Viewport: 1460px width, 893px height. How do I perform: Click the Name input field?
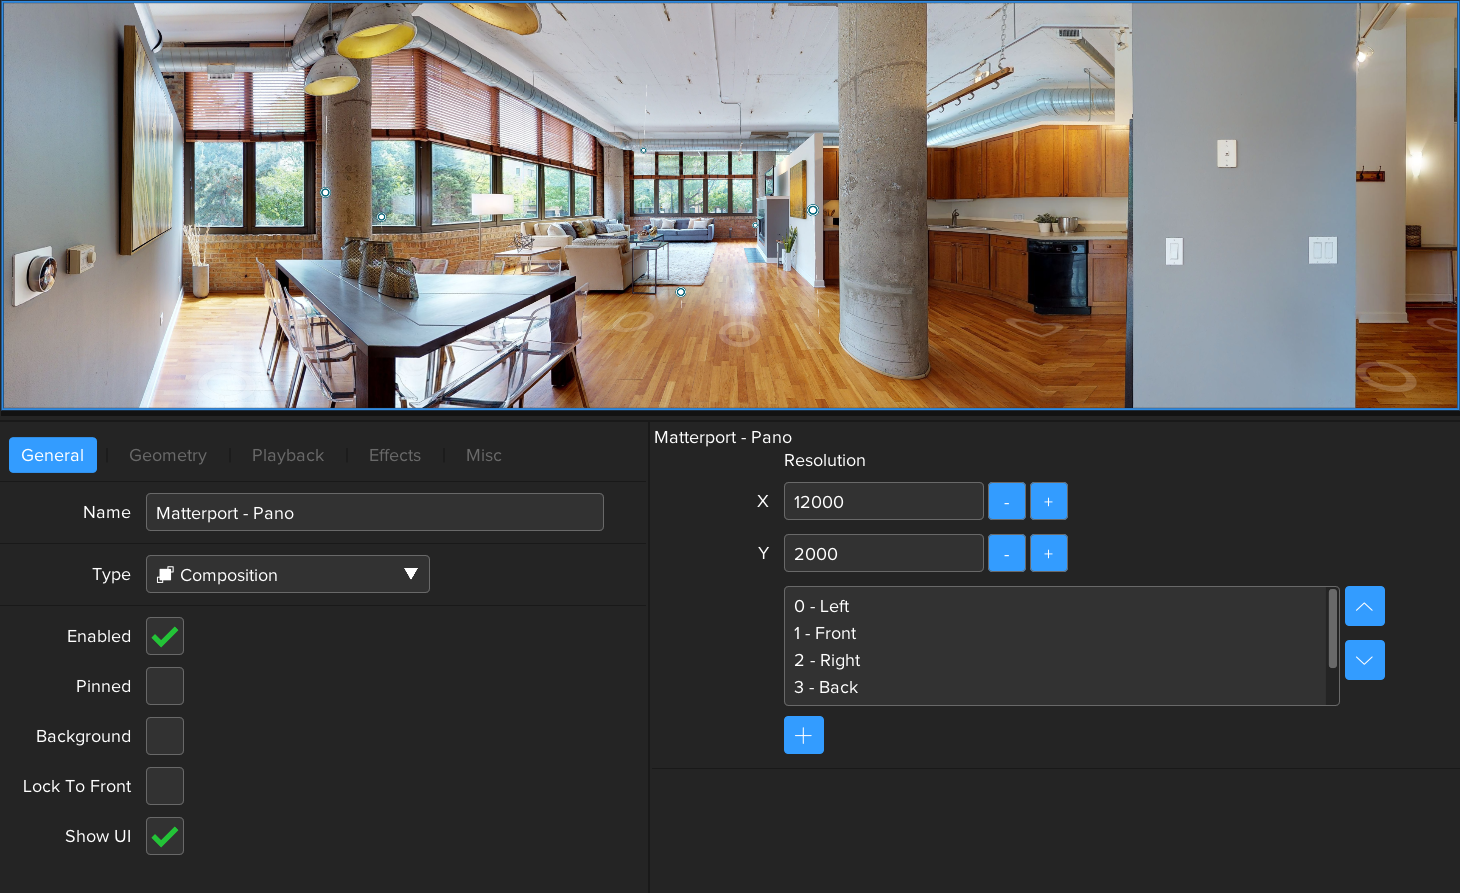(x=375, y=512)
